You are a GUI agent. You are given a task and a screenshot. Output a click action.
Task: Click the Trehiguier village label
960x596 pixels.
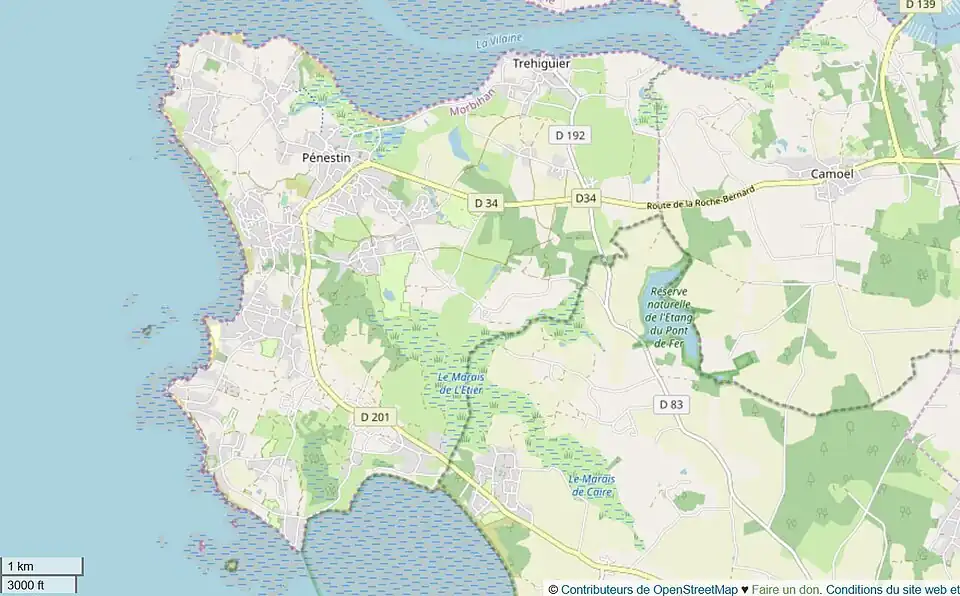click(x=541, y=64)
